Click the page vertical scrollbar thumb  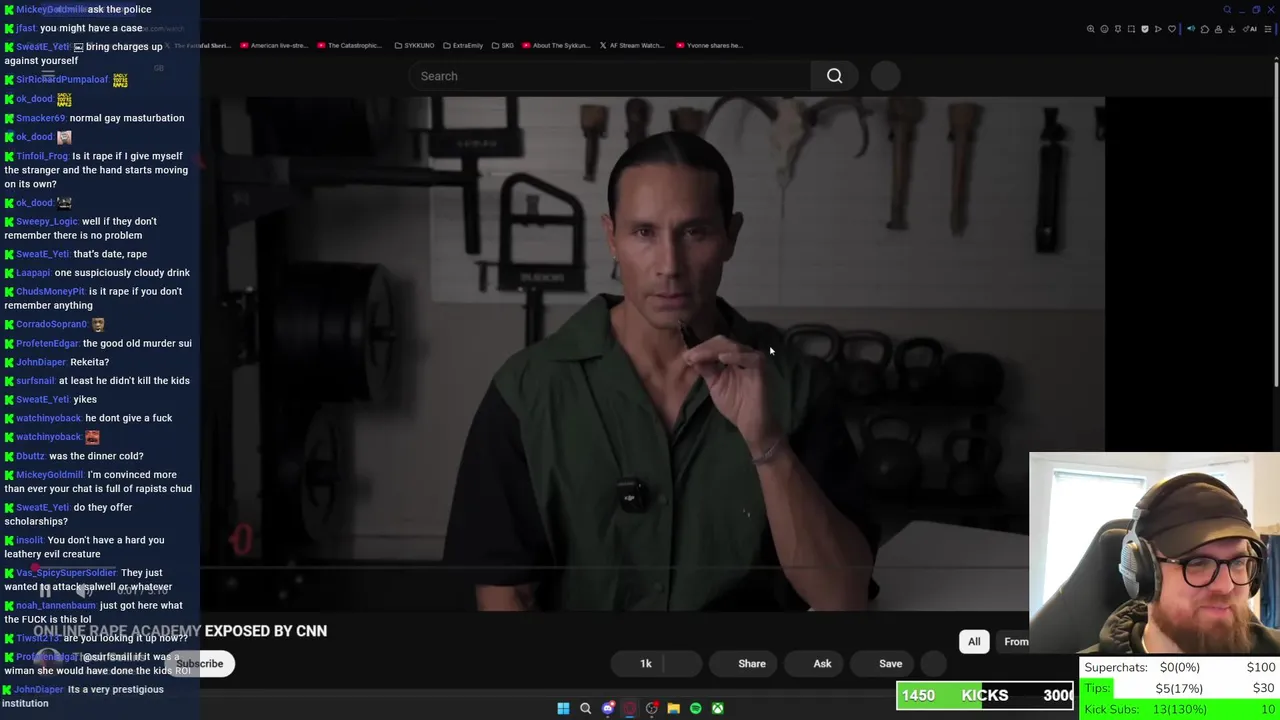point(1276,222)
